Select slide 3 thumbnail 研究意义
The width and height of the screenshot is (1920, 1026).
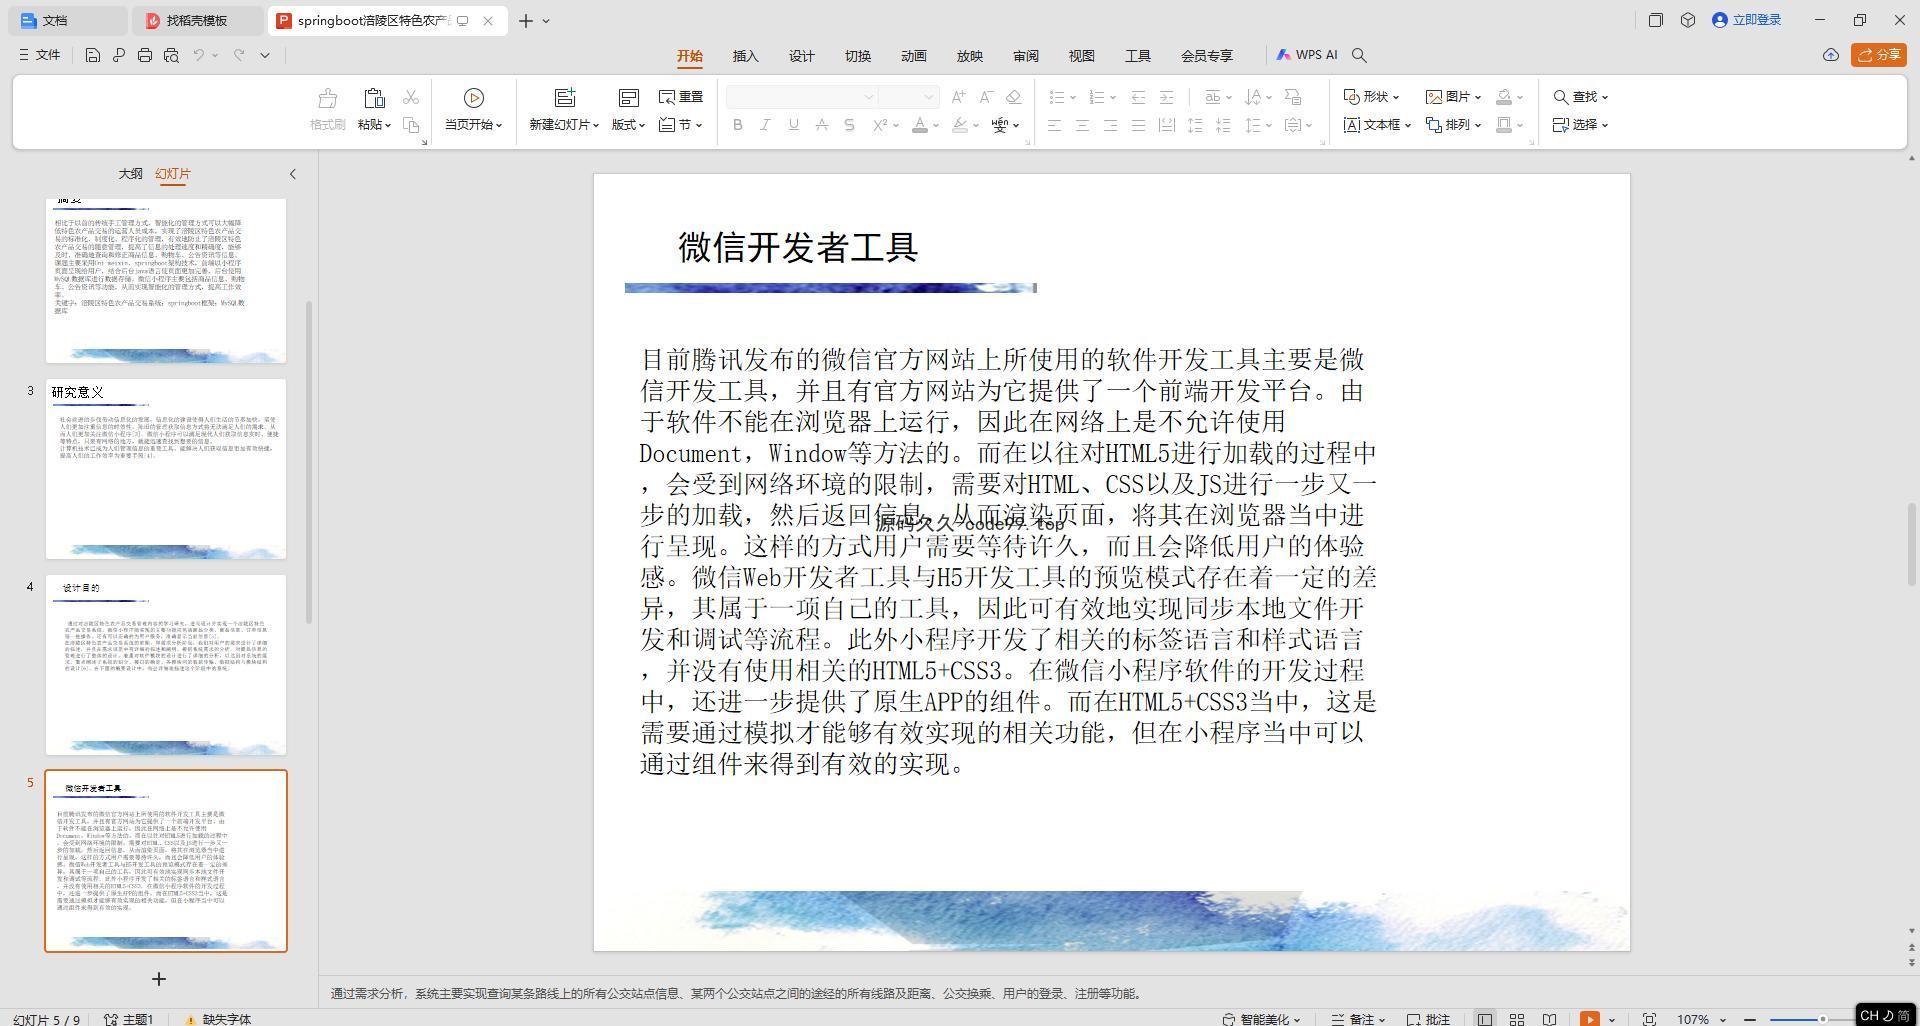[x=166, y=469]
